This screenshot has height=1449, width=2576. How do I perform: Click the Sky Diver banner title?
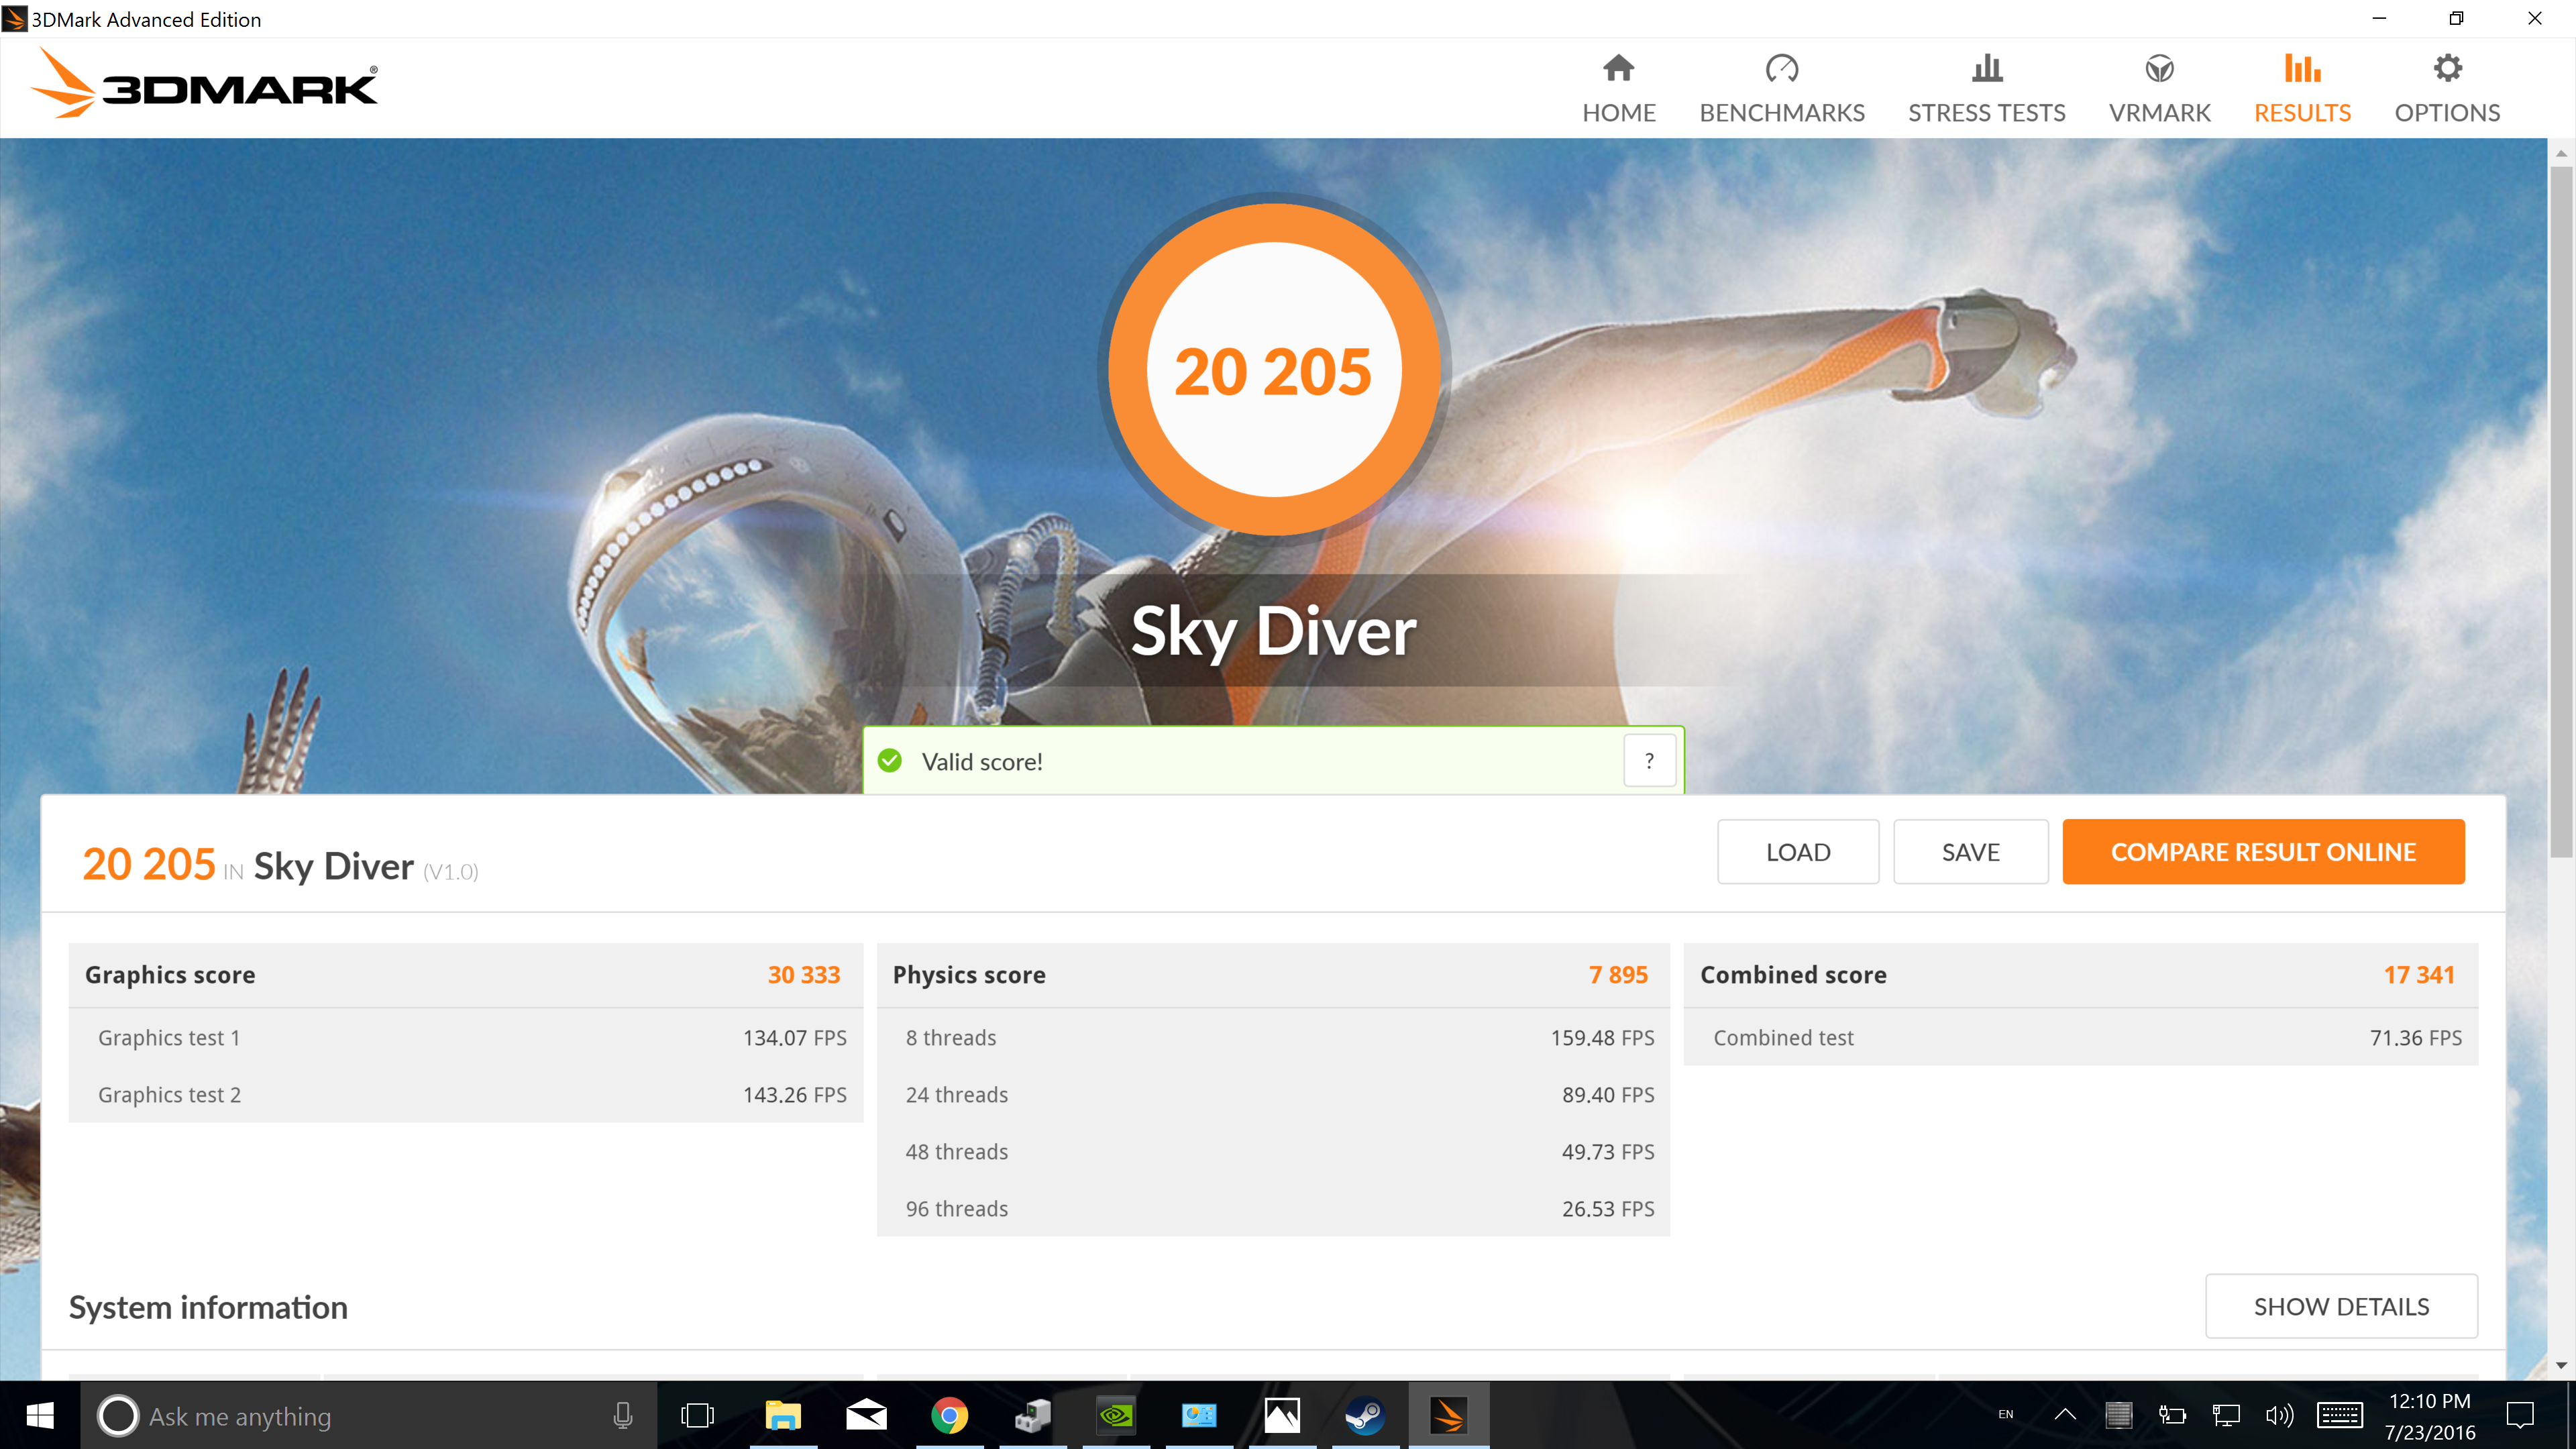(x=1273, y=631)
